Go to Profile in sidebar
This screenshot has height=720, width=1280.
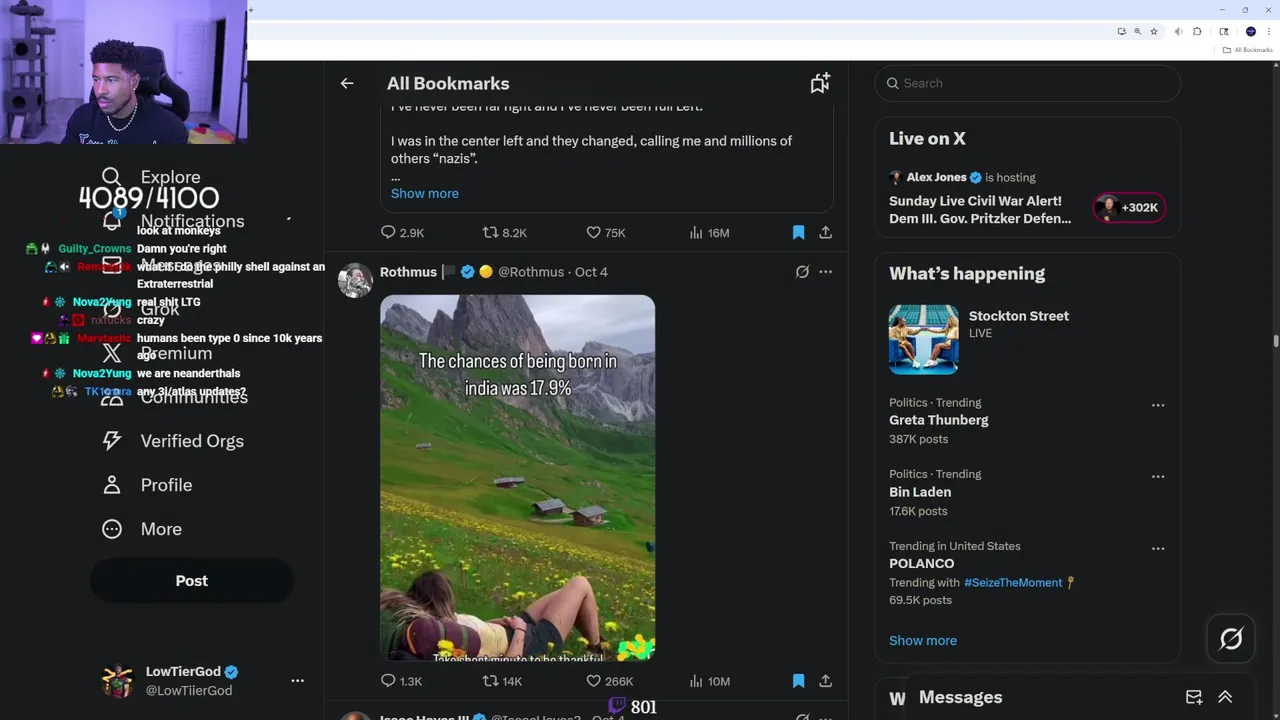pyautogui.click(x=166, y=485)
